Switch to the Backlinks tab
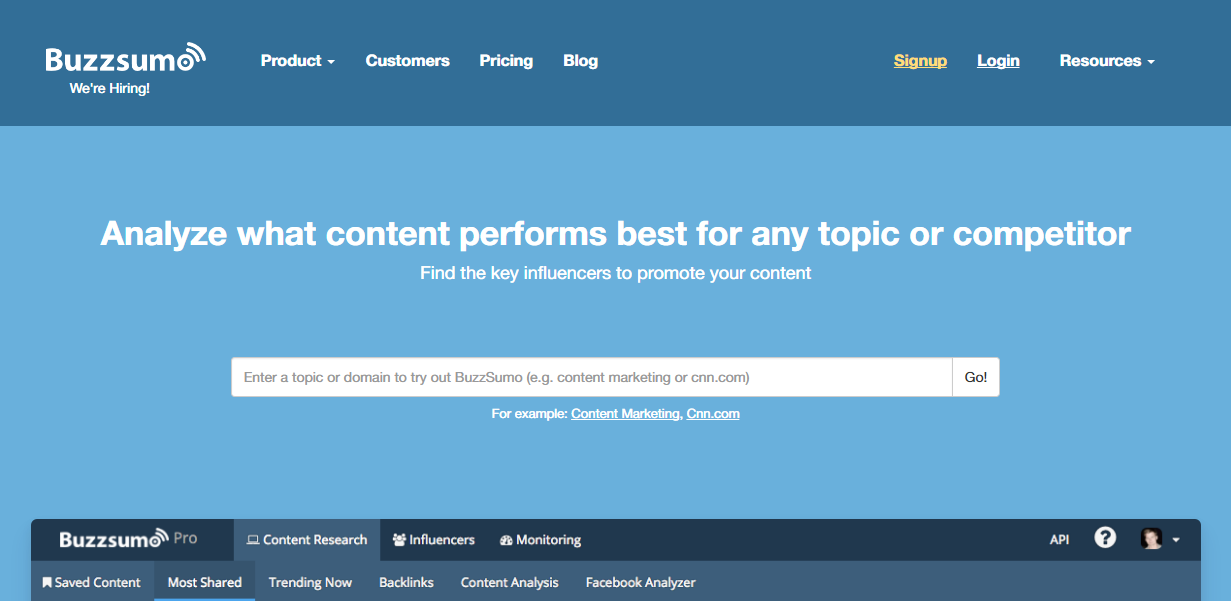This screenshot has height=601, width=1231. point(406,582)
